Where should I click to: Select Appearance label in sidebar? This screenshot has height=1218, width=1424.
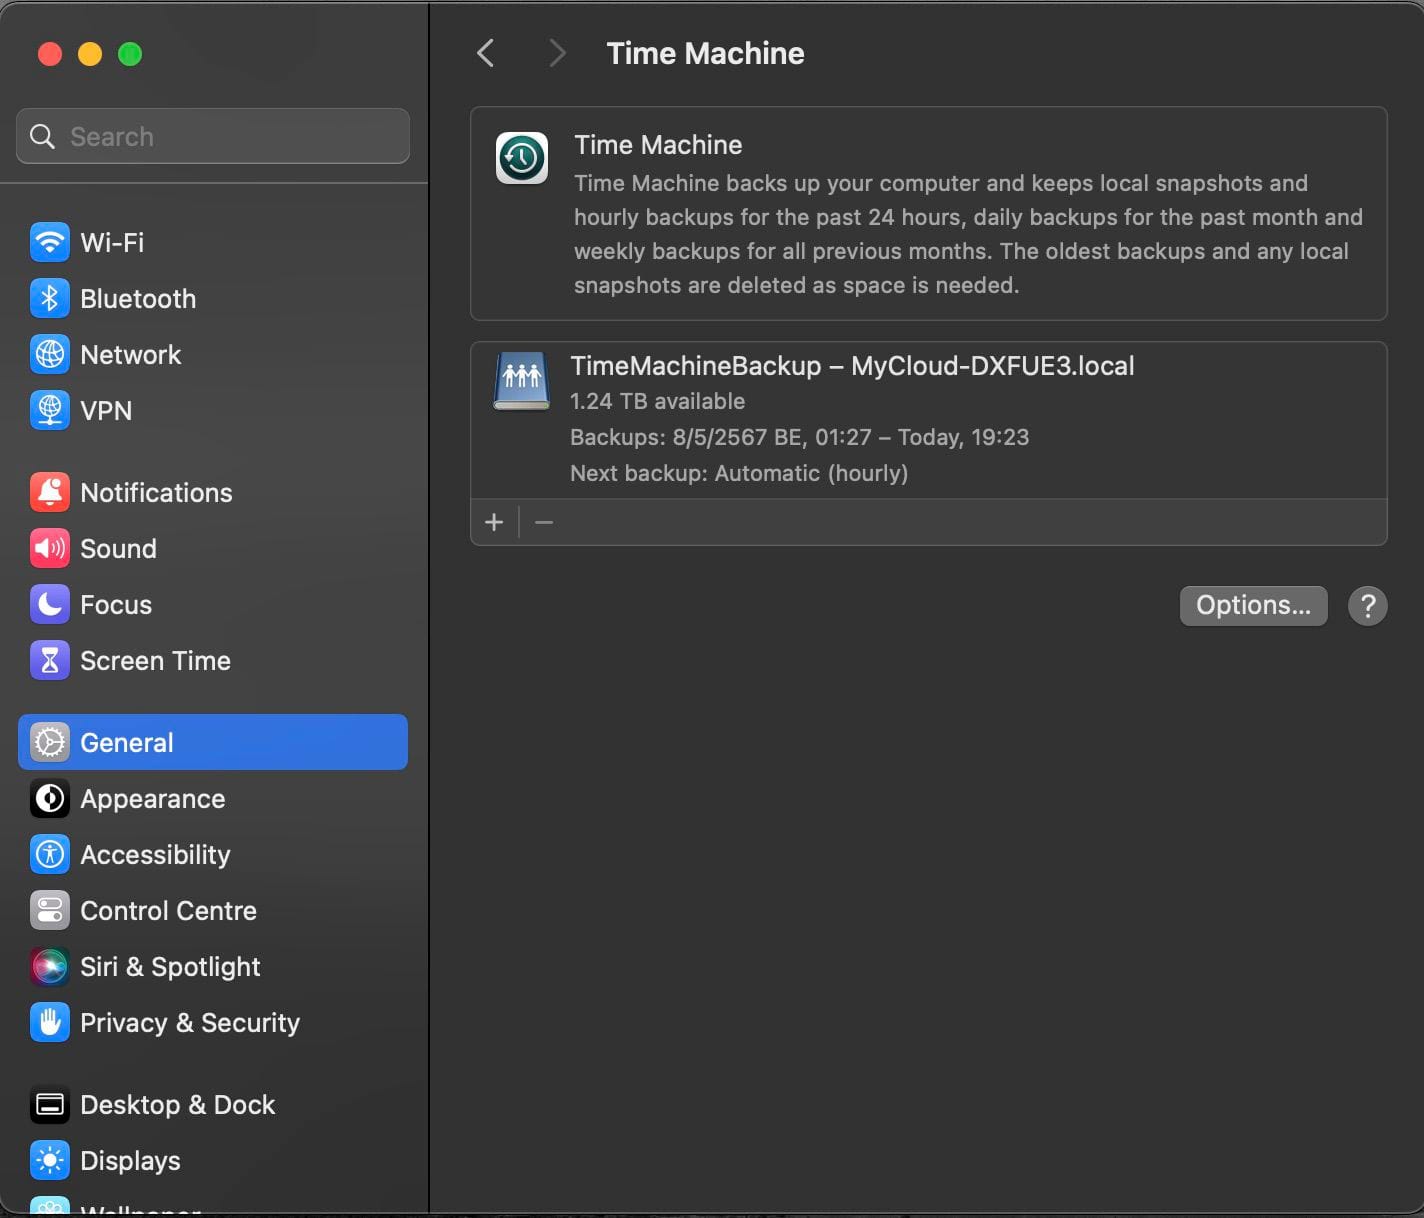pyautogui.click(x=153, y=798)
